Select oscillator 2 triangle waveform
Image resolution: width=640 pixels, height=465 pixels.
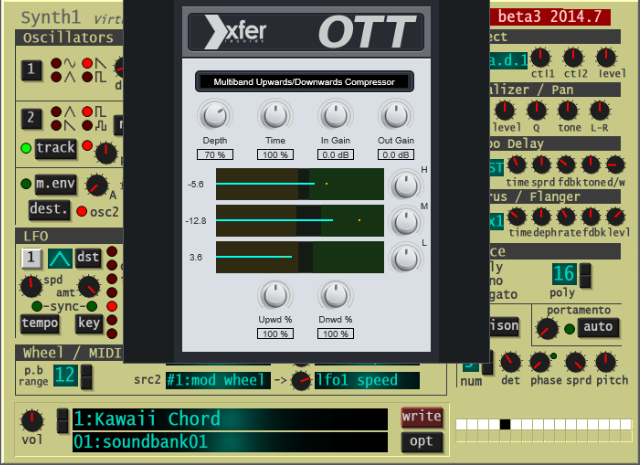(56, 112)
